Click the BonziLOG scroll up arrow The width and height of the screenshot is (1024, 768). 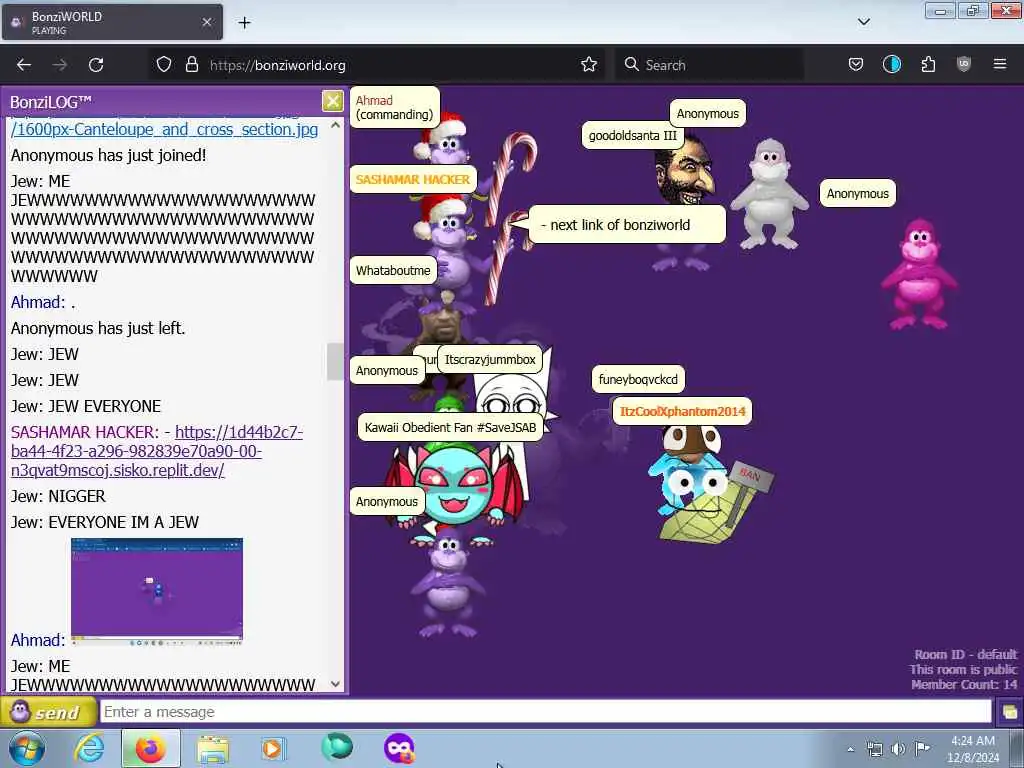pyautogui.click(x=336, y=125)
